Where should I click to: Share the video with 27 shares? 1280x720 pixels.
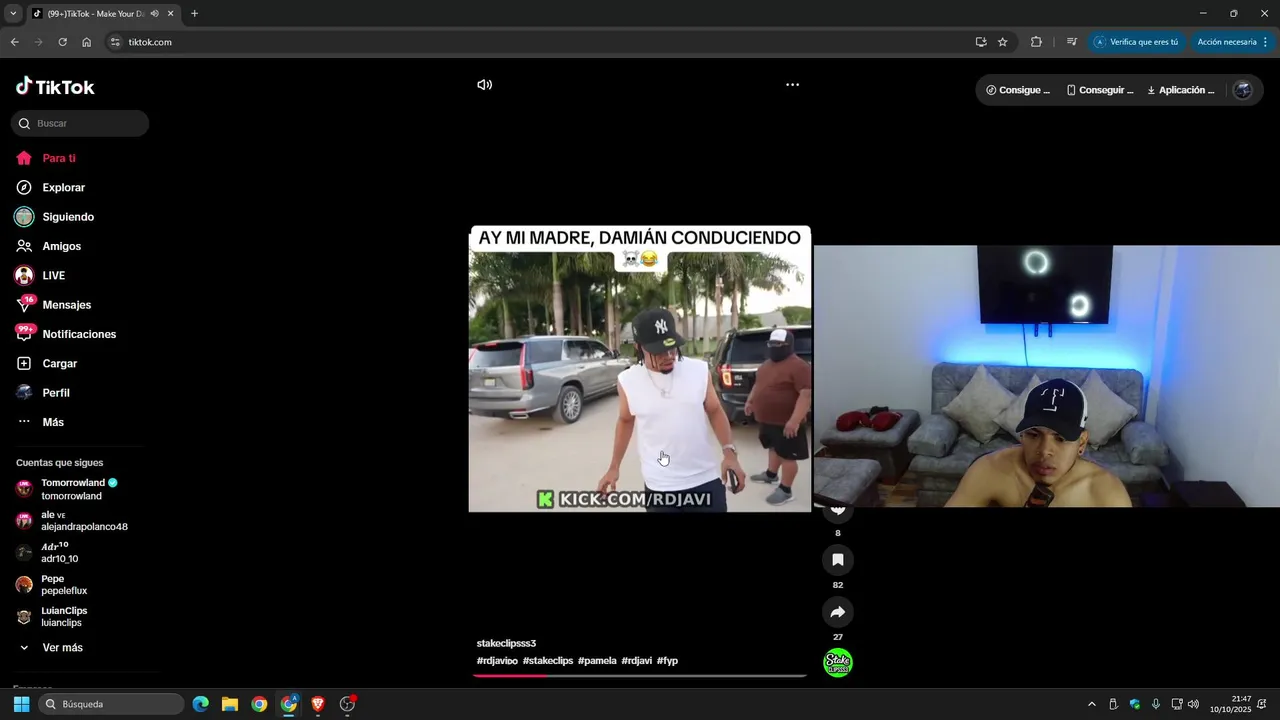(838, 612)
